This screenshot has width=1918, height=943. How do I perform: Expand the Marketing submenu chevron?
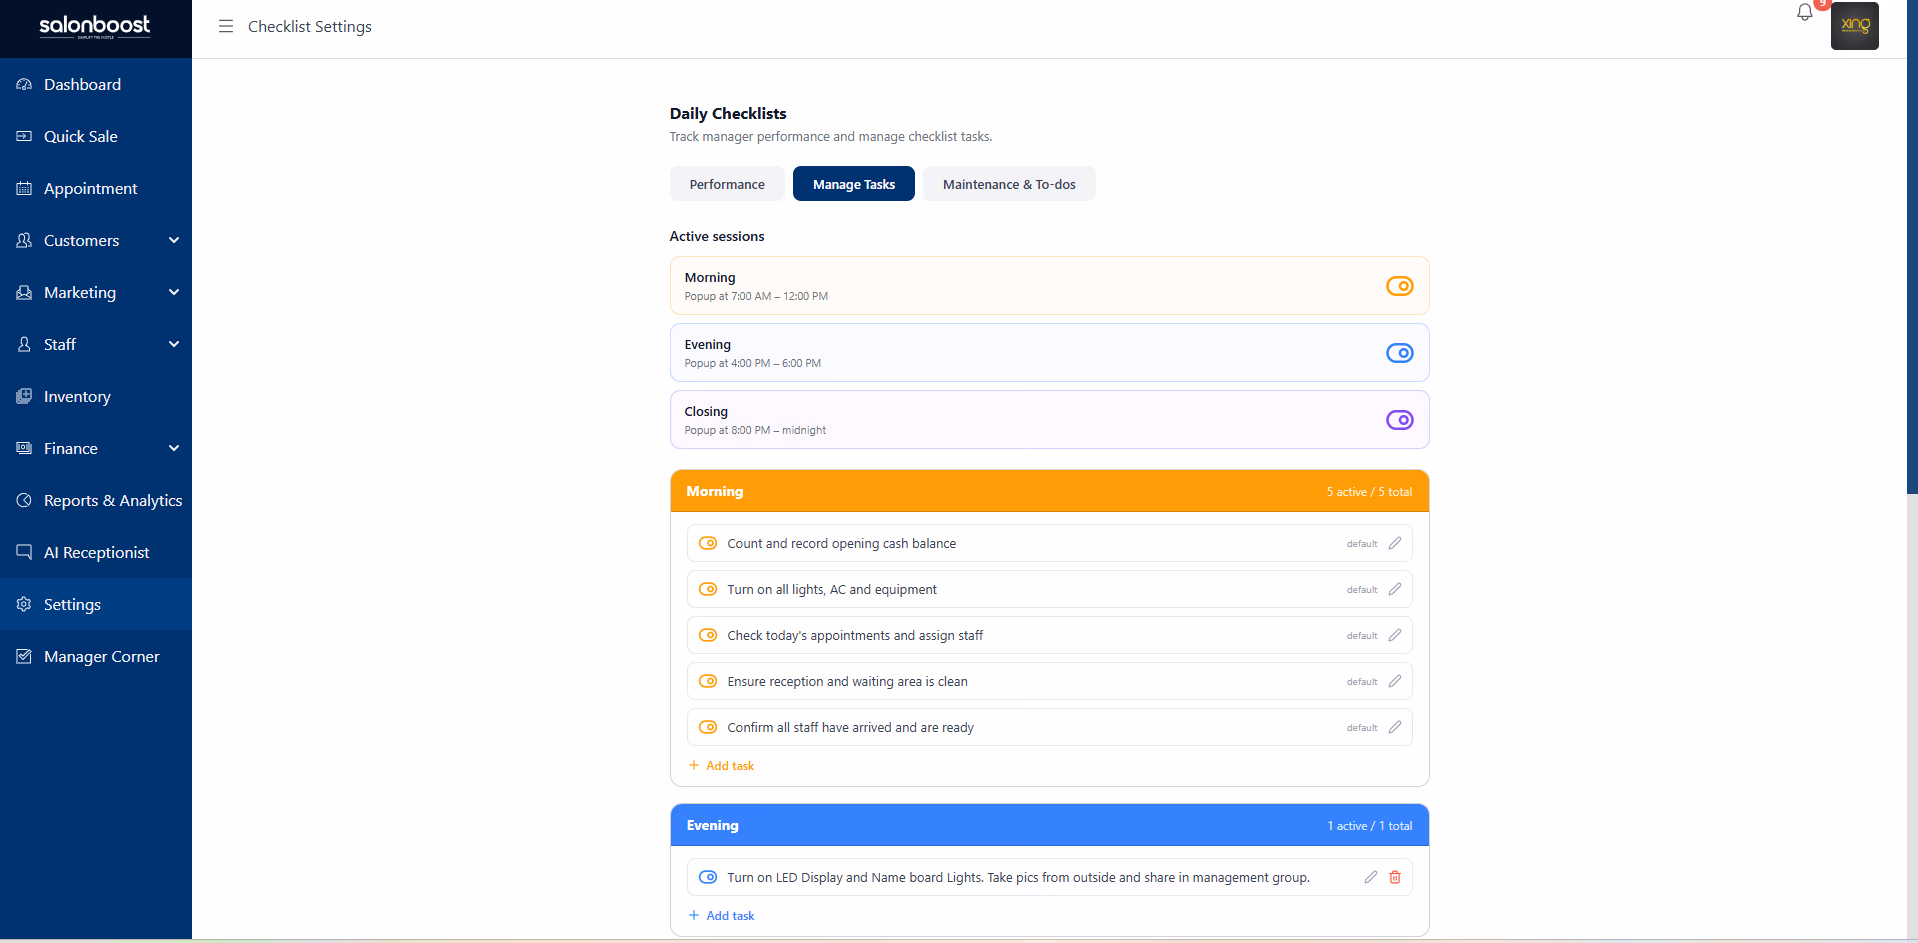pos(174,292)
